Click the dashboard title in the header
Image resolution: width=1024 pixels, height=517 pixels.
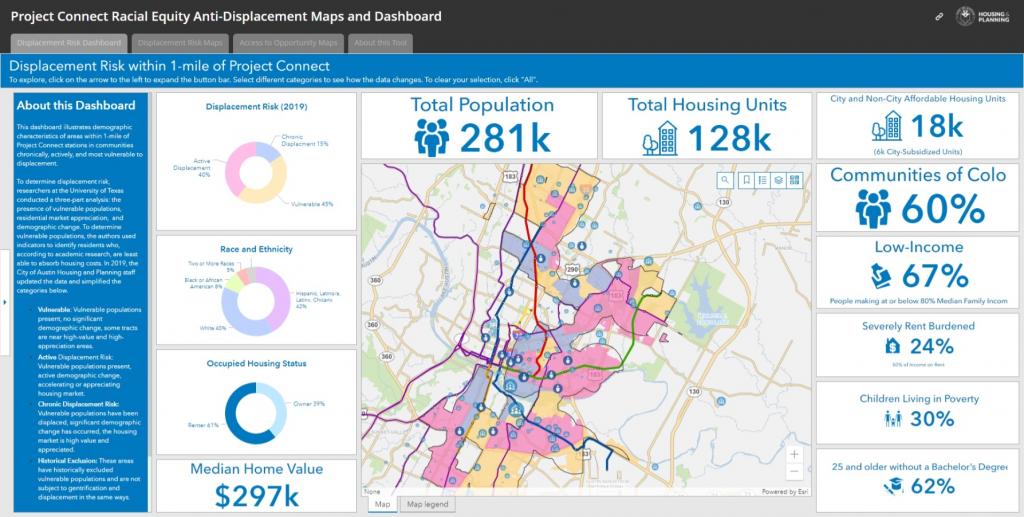(x=226, y=16)
